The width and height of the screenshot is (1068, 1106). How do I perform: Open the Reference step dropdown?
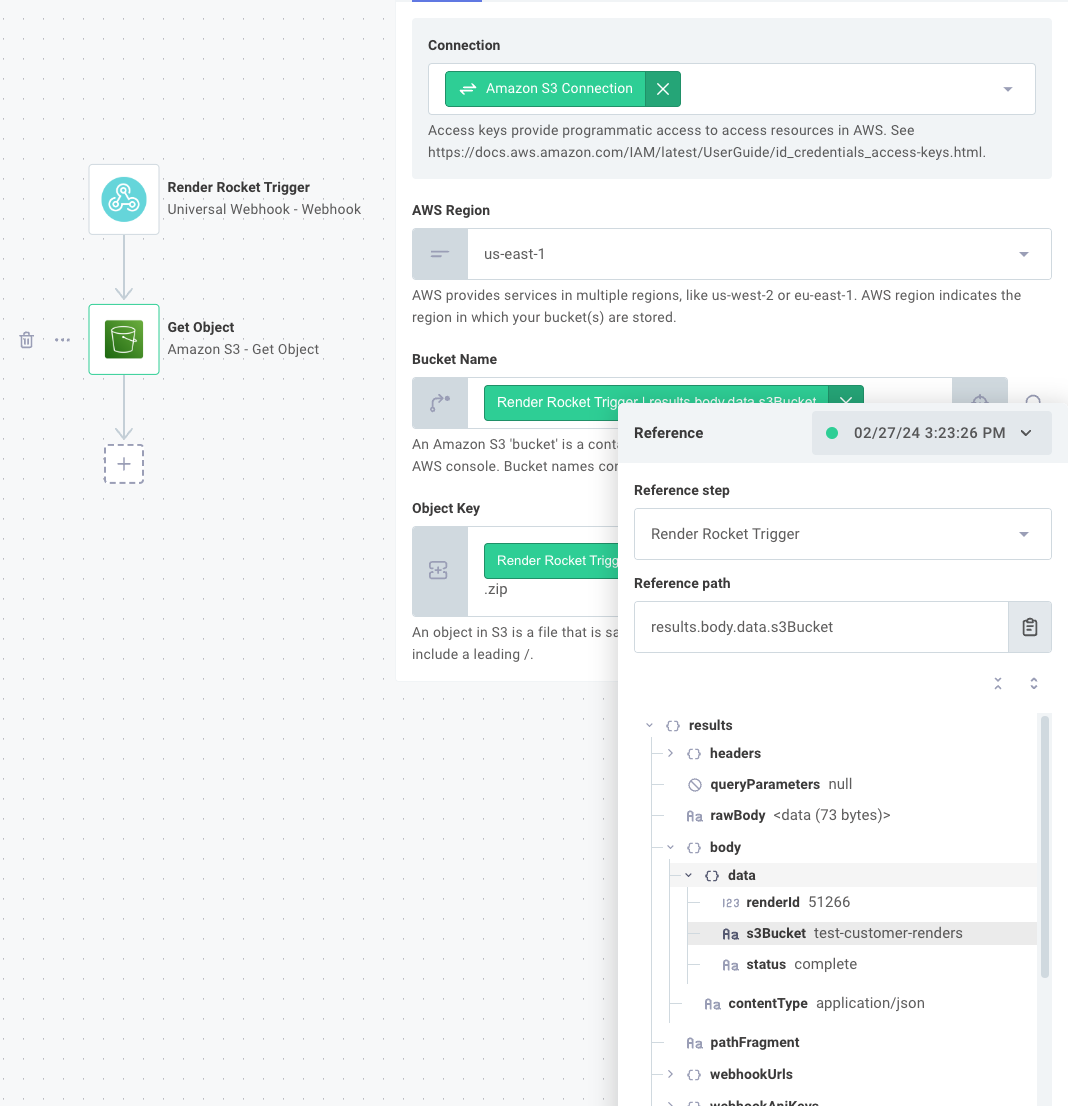tap(1023, 534)
